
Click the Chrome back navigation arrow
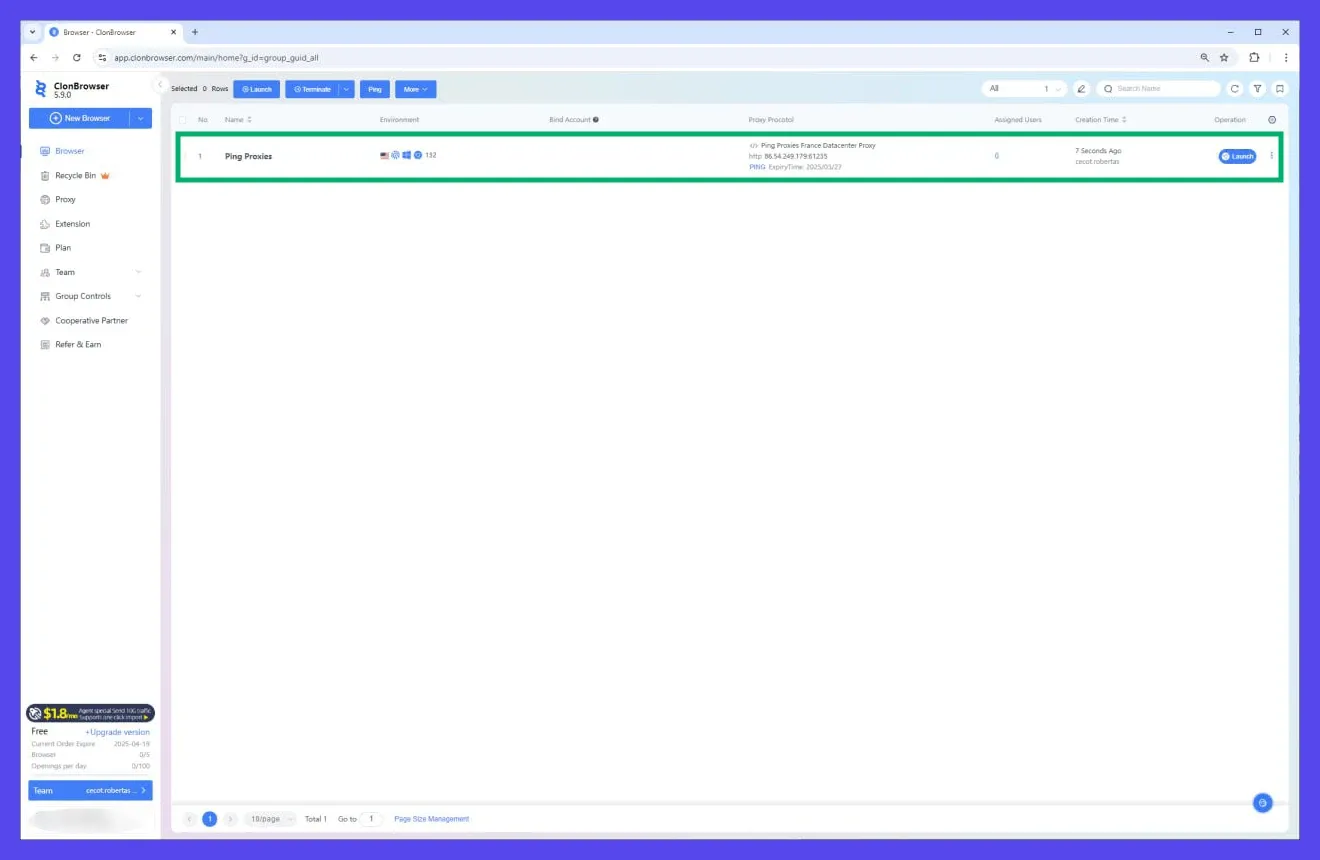tap(33, 57)
